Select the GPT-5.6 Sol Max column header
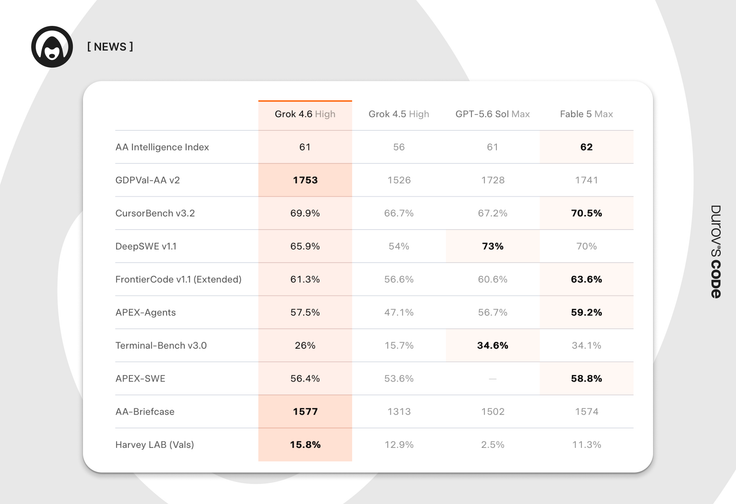This screenshot has height=504, width=736. point(492,114)
